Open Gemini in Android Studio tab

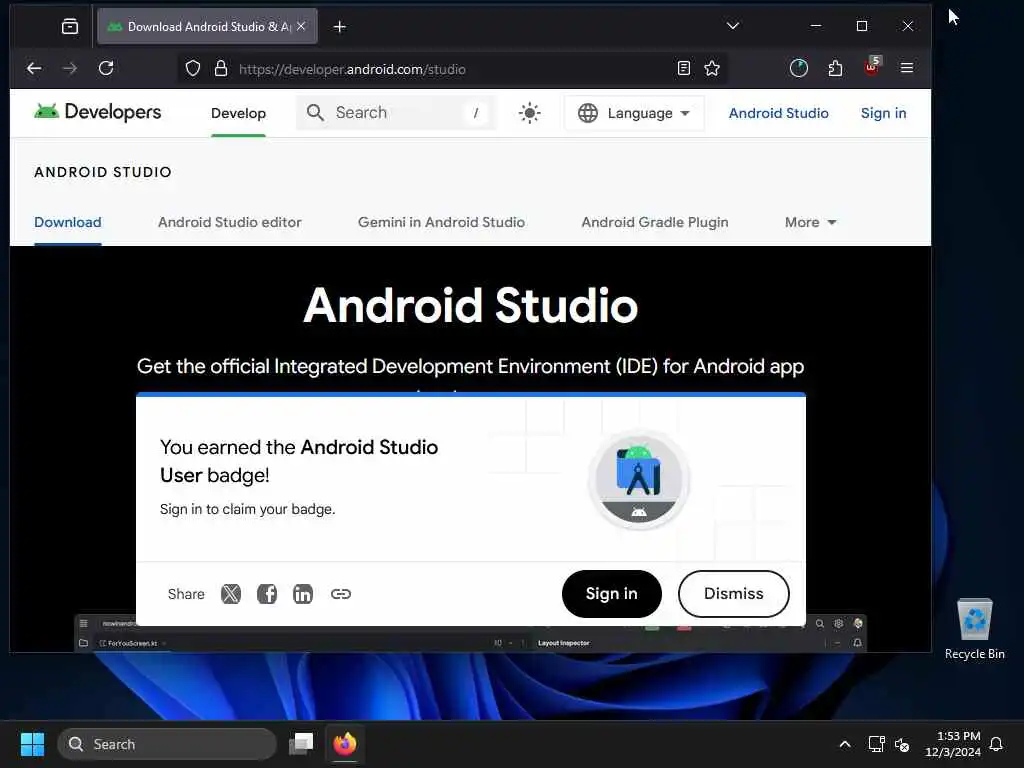pos(441,222)
